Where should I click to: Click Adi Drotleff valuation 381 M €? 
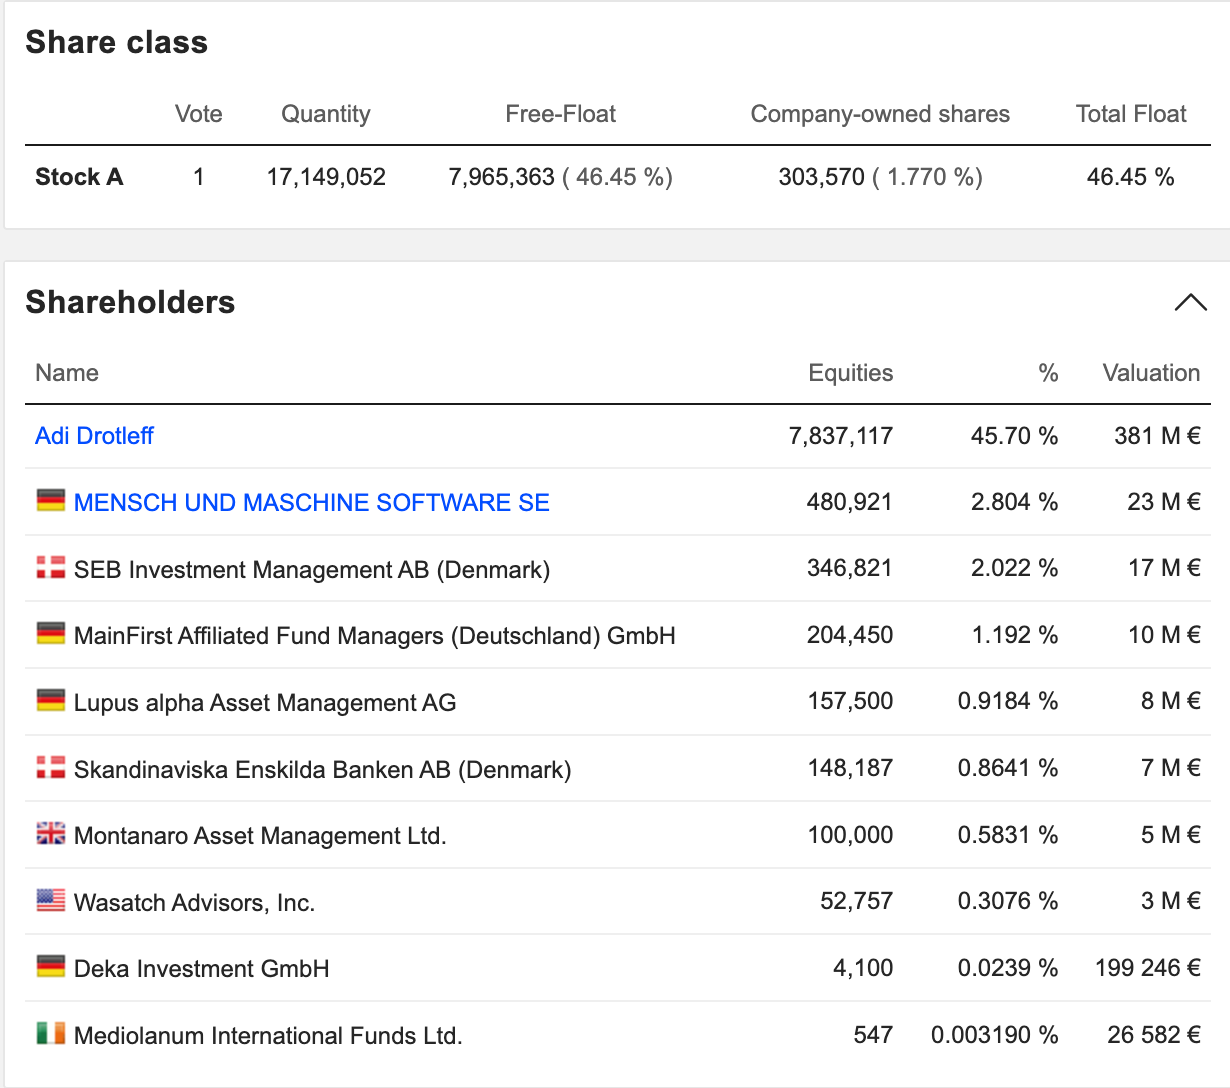(x=1157, y=436)
